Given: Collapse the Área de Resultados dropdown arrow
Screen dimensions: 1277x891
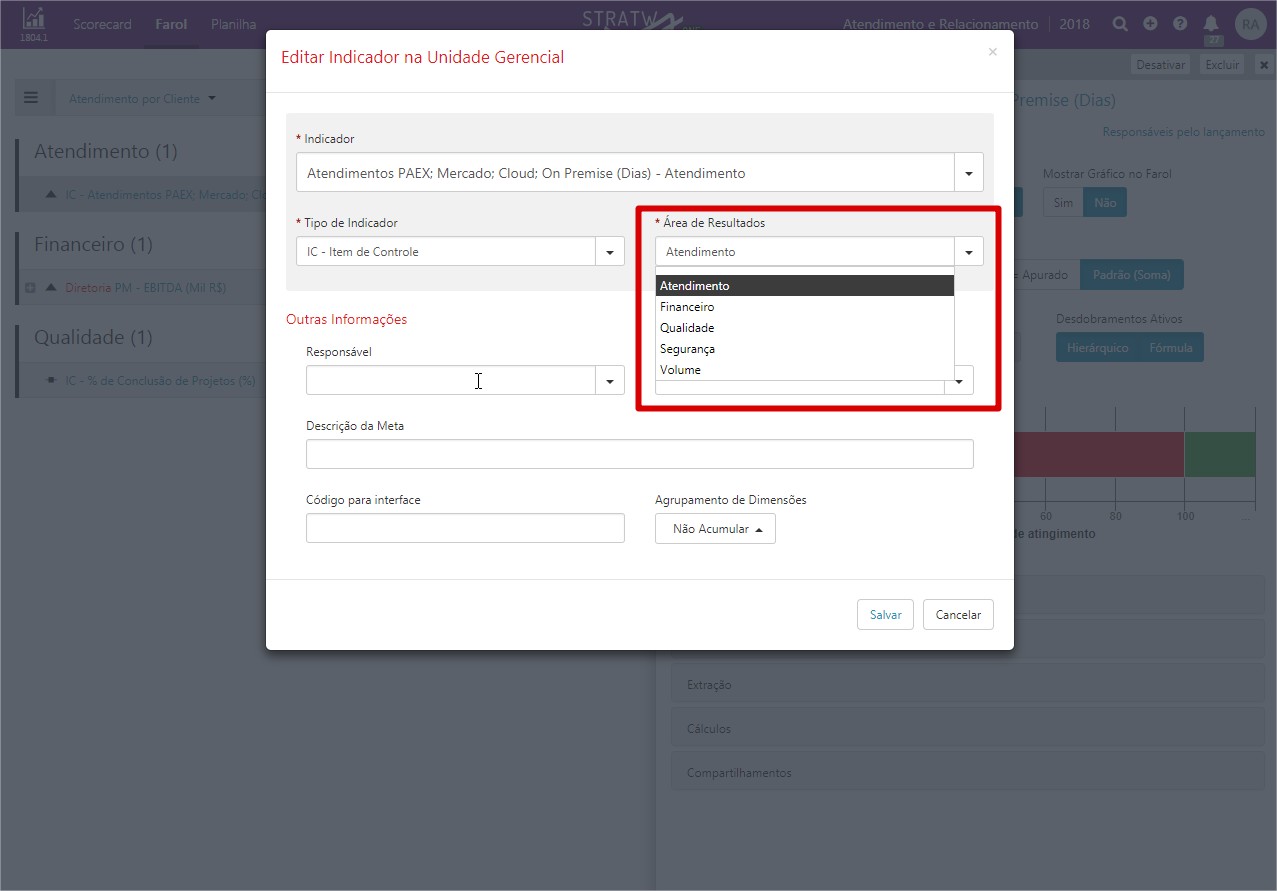Looking at the screenshot, I should click(968, 251).
